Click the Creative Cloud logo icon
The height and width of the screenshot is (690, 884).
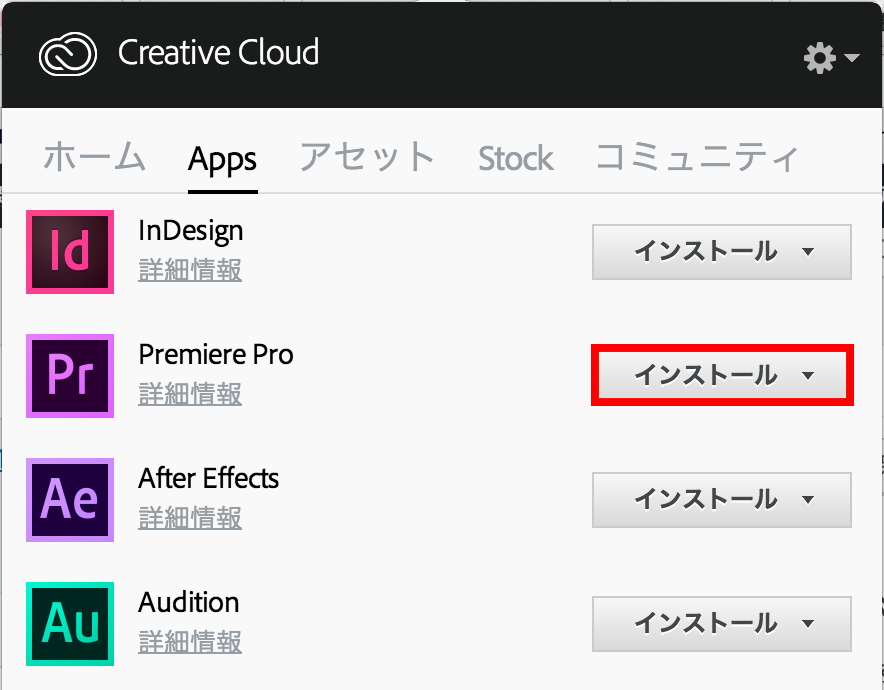[x=68, y=55]
